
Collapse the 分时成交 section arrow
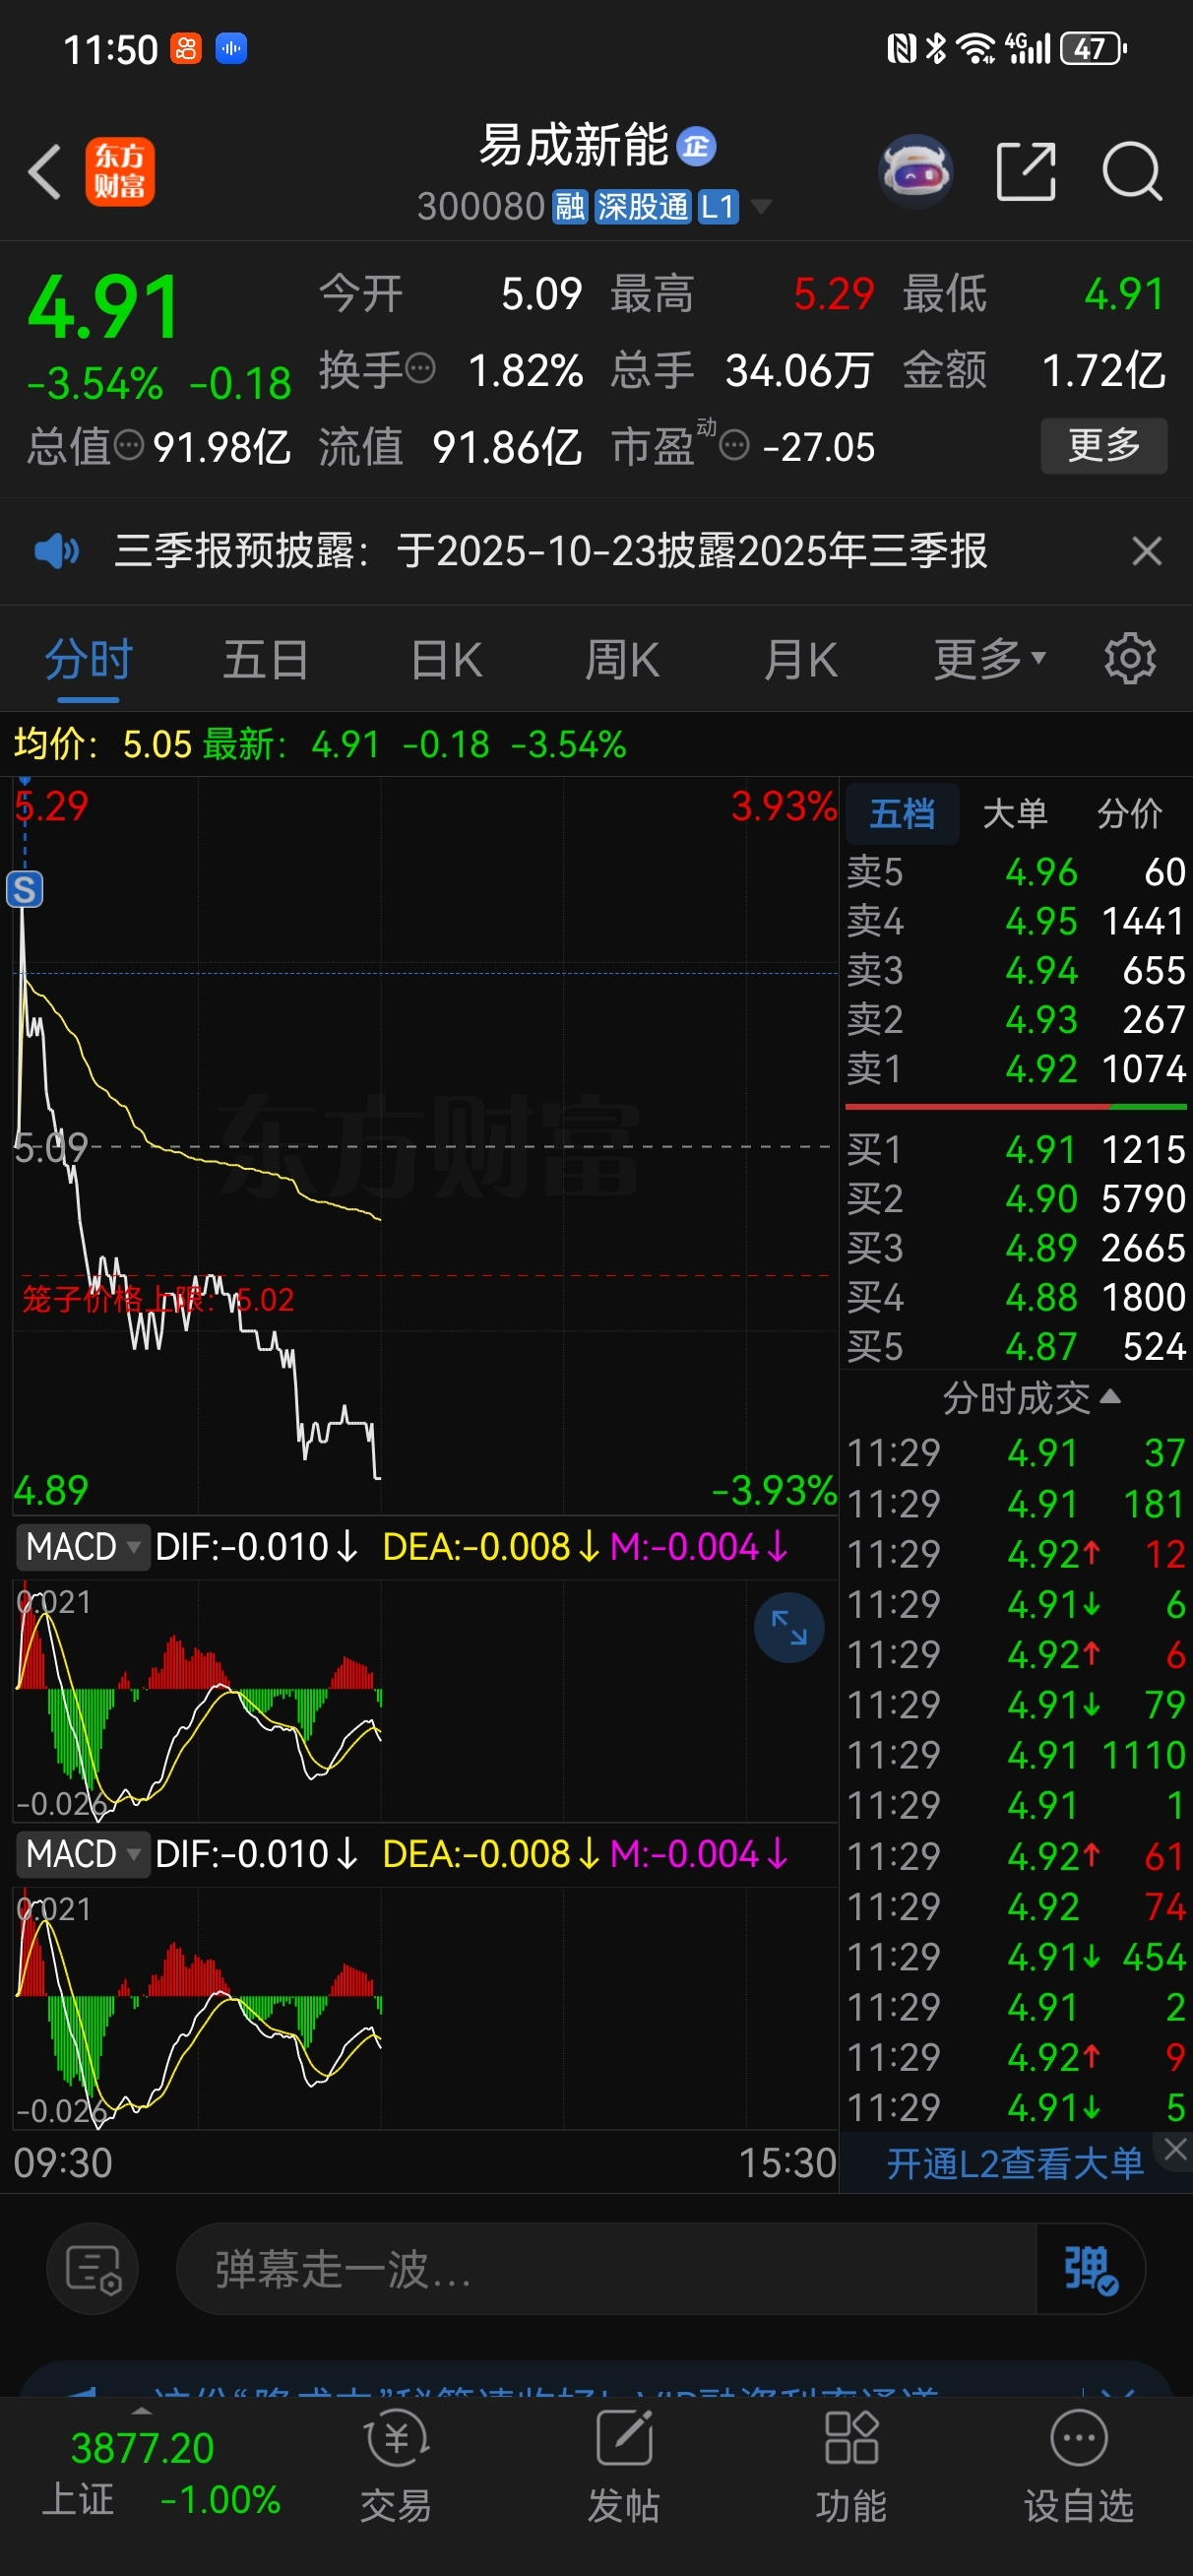point(1110,1396)
